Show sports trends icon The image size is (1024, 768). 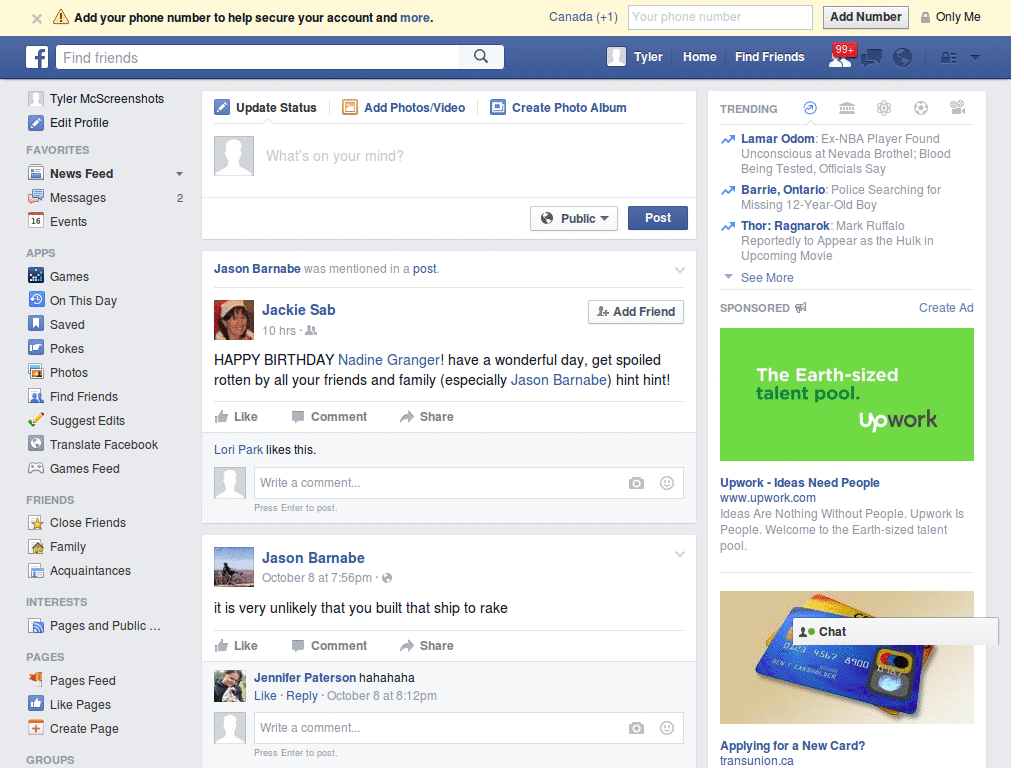pyautogui.click(x=921, y=108)
